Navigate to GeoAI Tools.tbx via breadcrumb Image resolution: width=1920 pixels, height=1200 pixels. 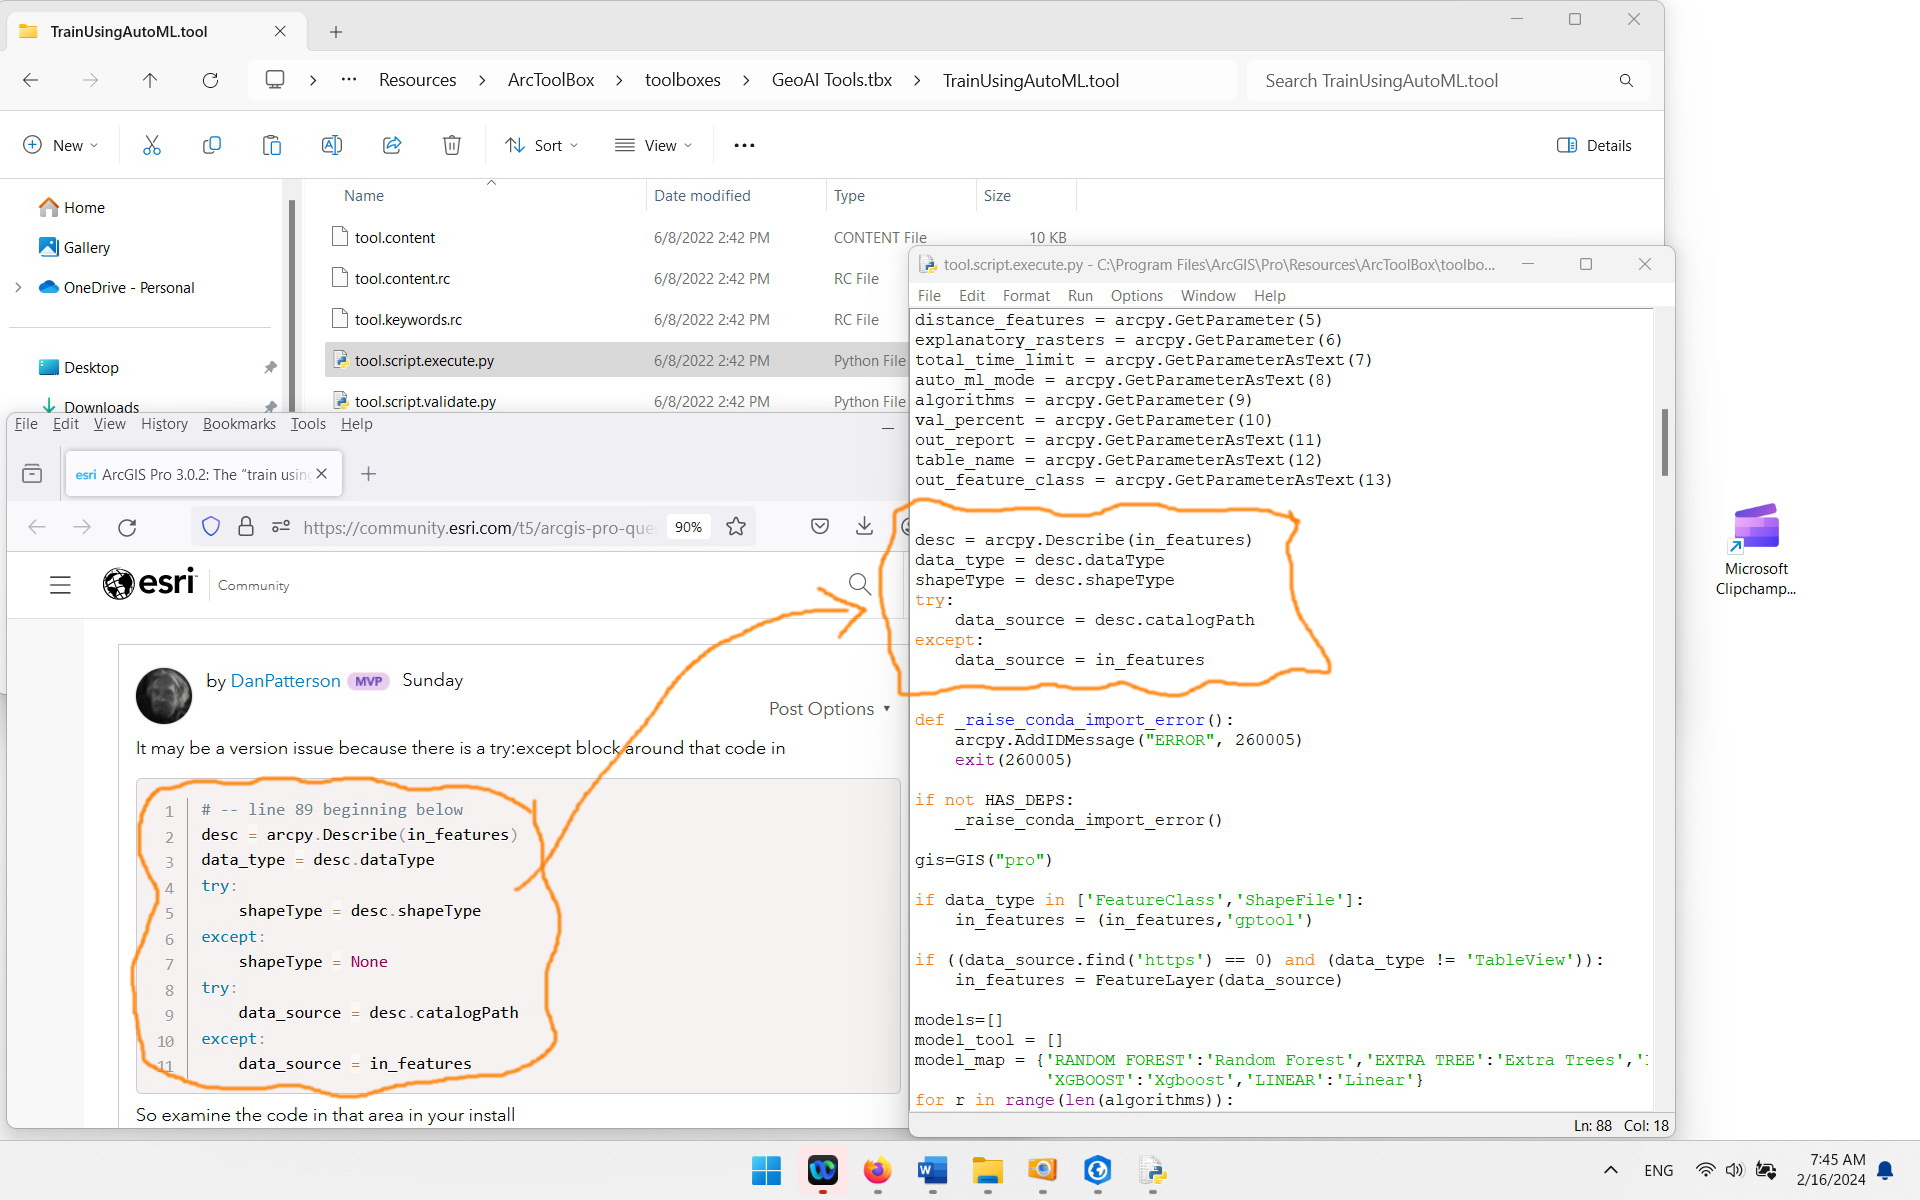830,80
